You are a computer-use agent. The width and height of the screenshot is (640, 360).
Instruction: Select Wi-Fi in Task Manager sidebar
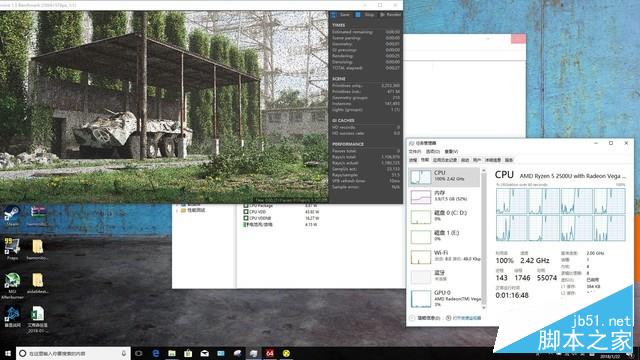[445, 257]
